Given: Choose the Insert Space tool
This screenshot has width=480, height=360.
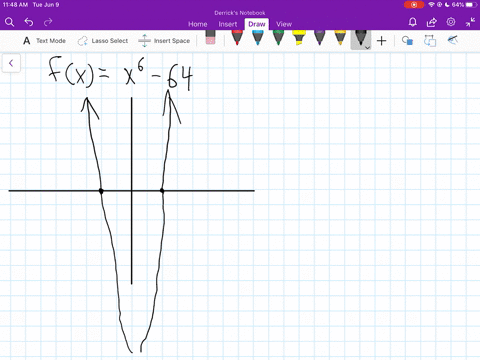Looking at the screenshot, I should coord(164,41).
